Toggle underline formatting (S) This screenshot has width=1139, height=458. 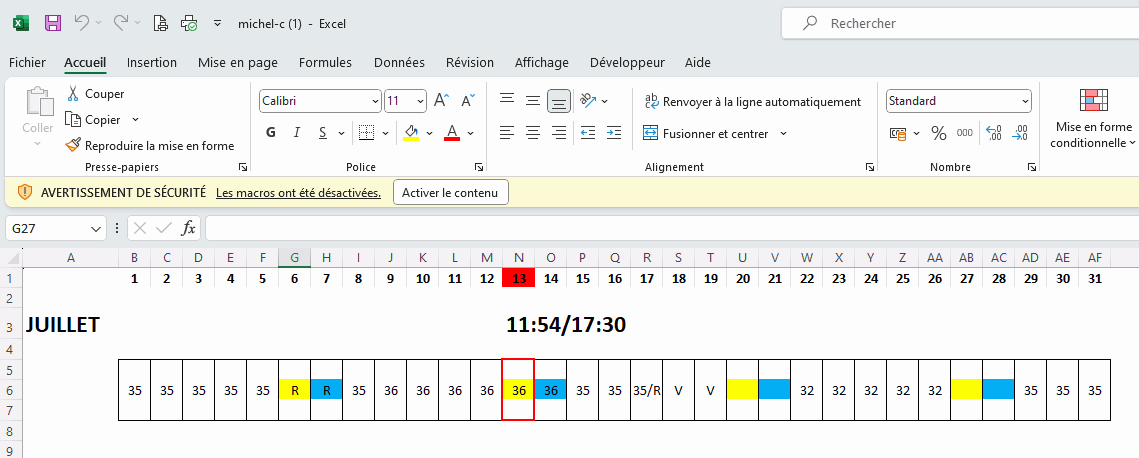tap(322, 132)
